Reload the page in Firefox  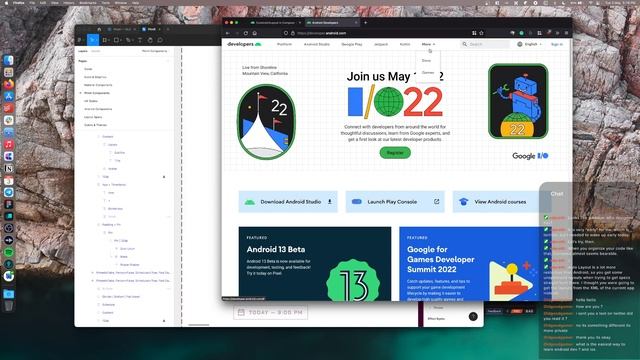(x=246, y=33)
